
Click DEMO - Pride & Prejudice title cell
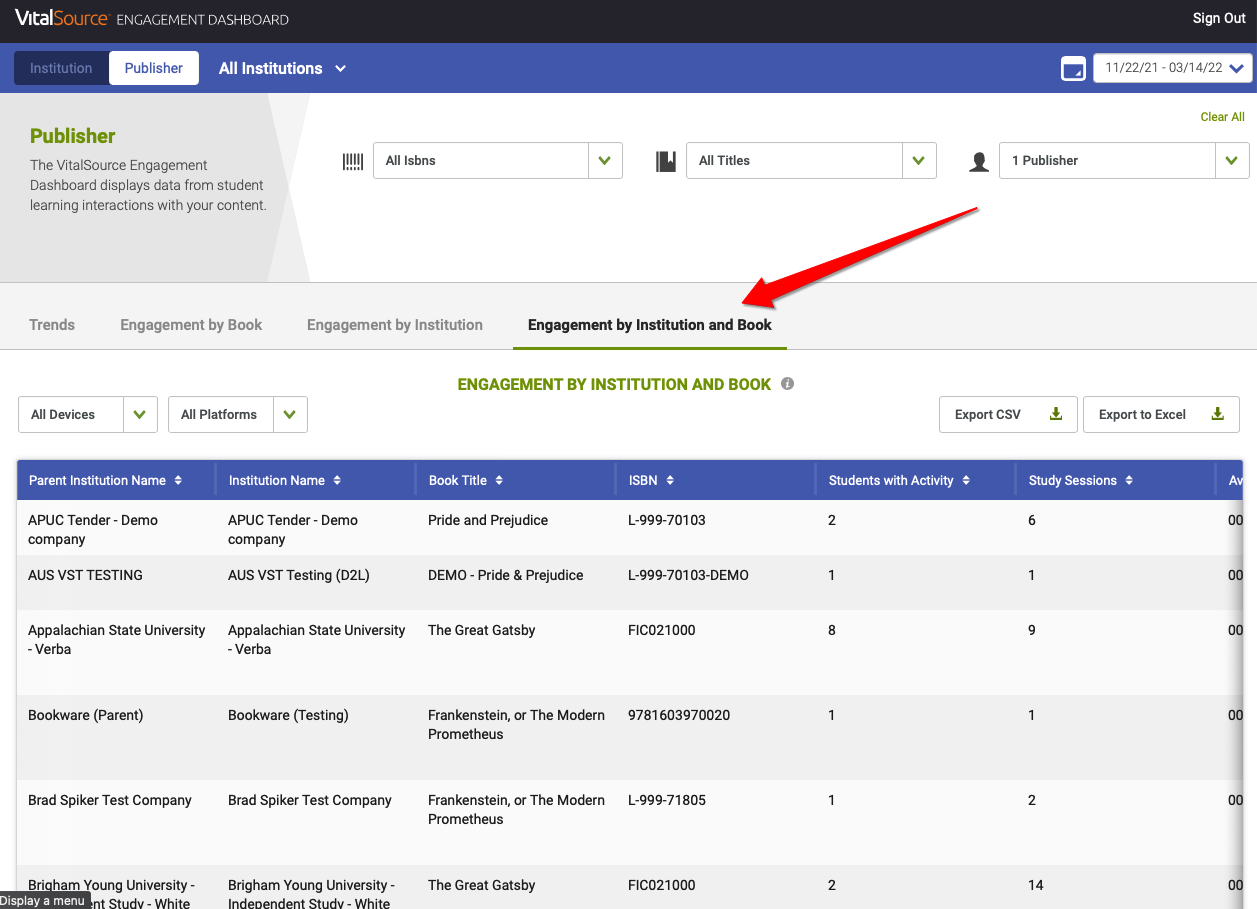coord(506,575)
